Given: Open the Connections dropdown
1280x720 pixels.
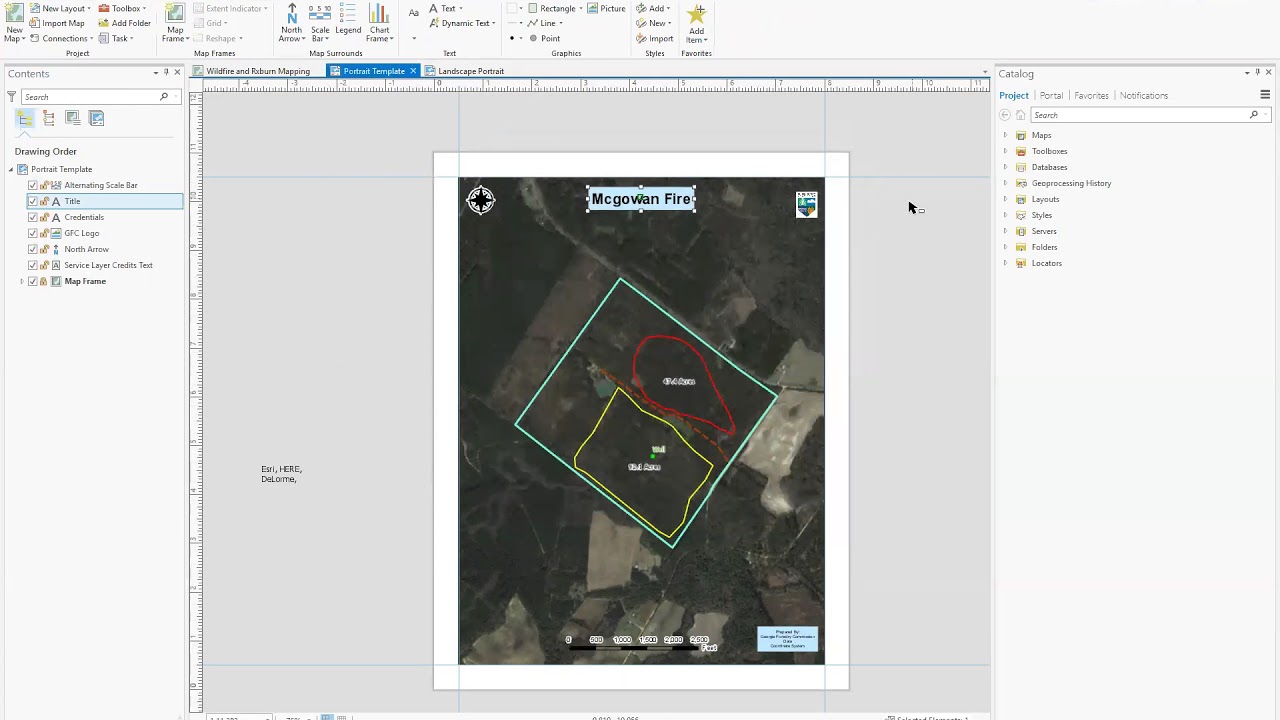Looking at the screenshot, I should (62, 38).
